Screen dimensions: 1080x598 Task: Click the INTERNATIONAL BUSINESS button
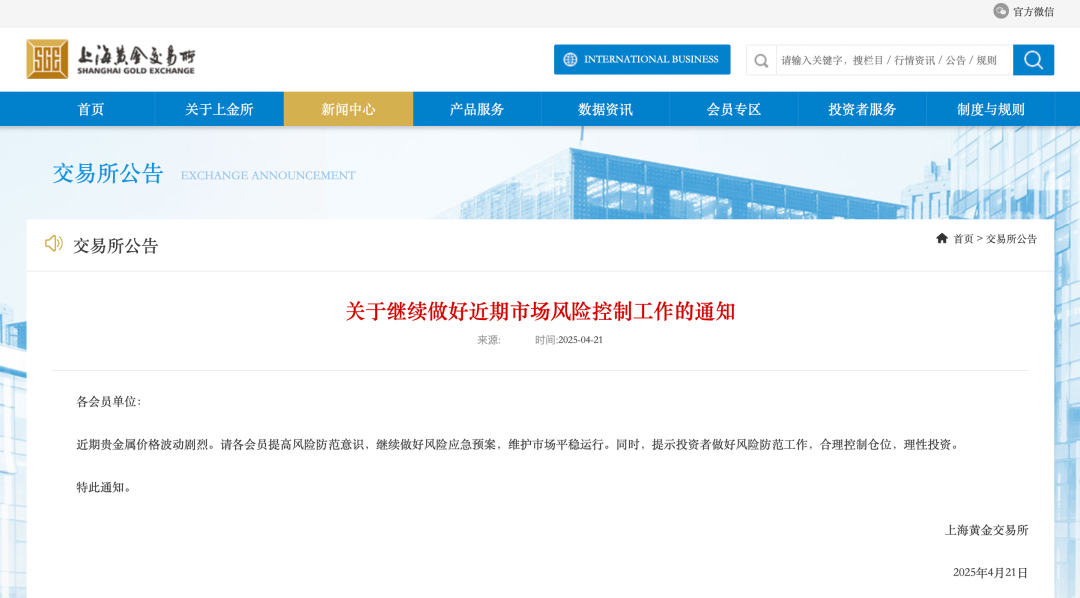click(650, 59)
